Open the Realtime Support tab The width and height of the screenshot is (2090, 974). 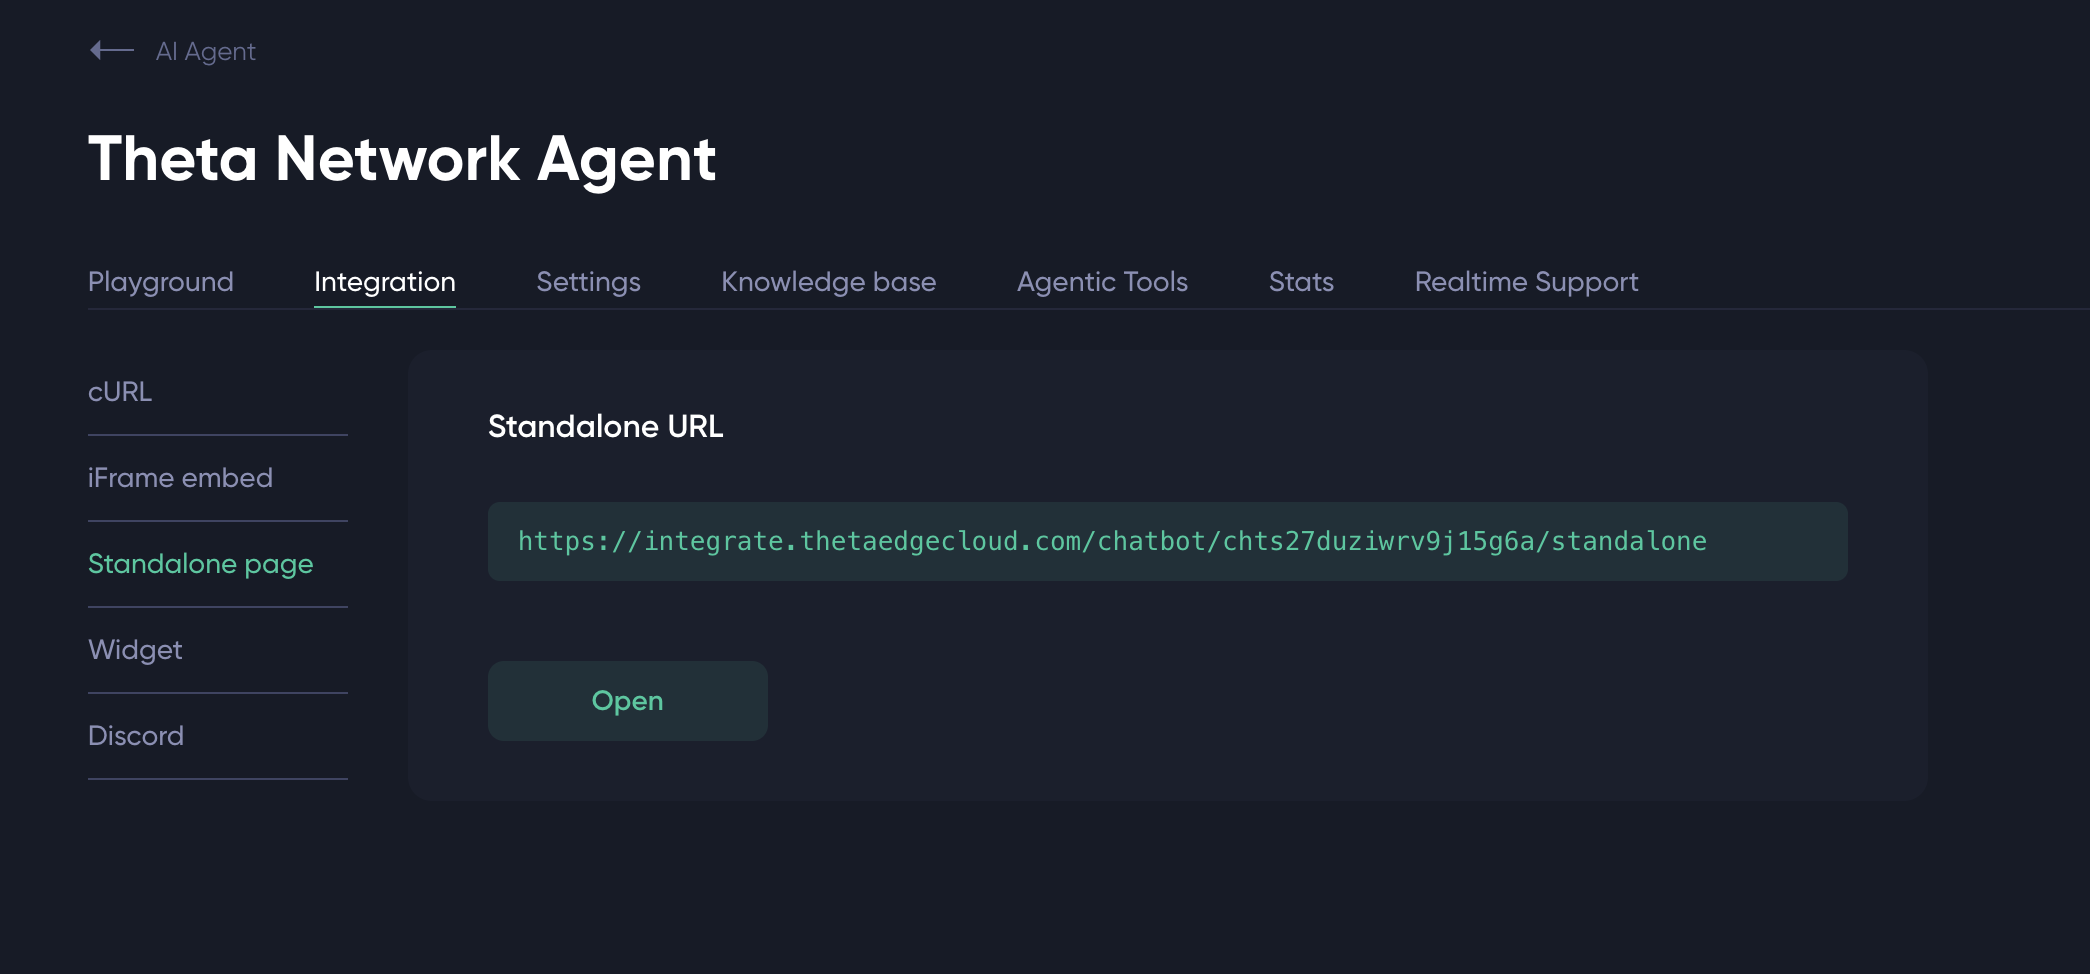pos(1526,282)
